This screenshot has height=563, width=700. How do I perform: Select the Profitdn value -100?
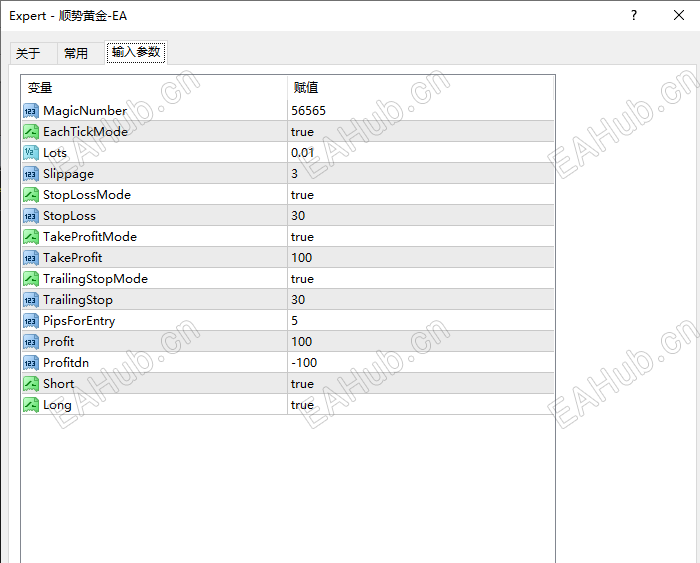304,363
